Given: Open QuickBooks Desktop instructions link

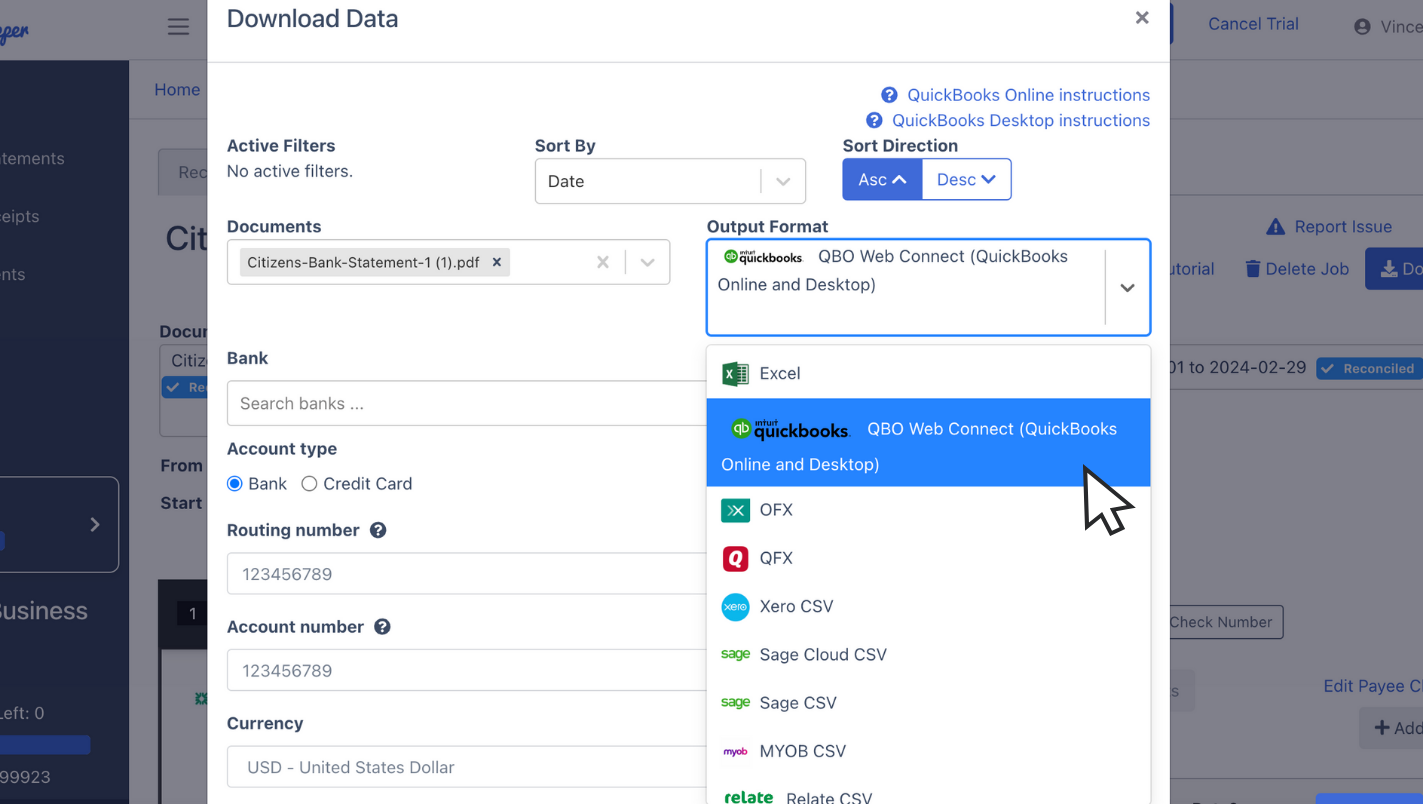Looking at the screenshot, I should tap(1020, 120).
